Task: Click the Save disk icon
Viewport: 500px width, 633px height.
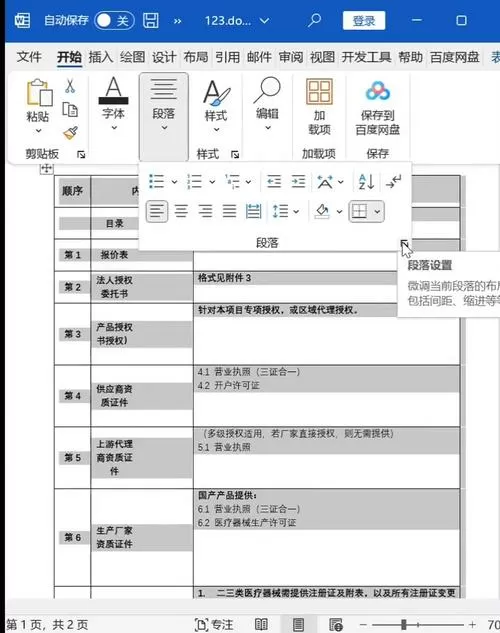Action: [x=151, y=20]
